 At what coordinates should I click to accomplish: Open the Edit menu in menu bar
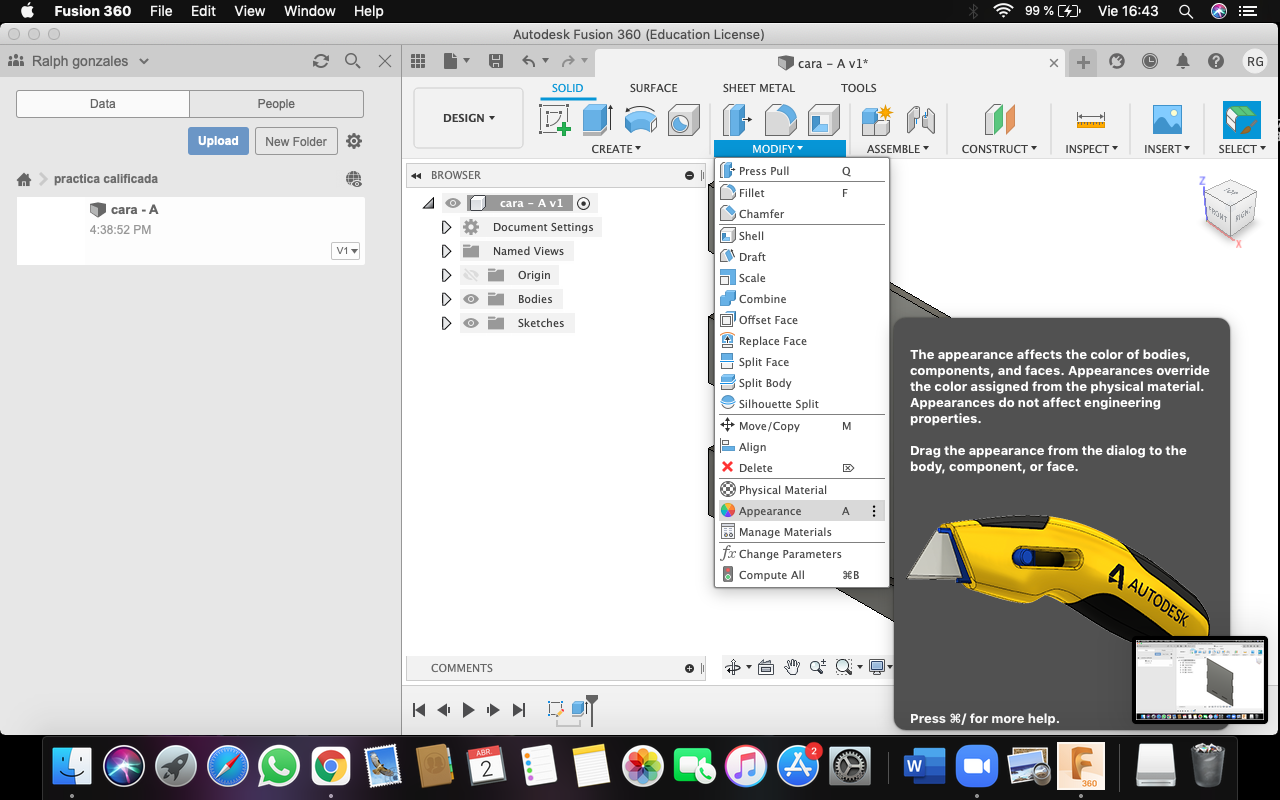pyautogui.click(x=203, y=11)
